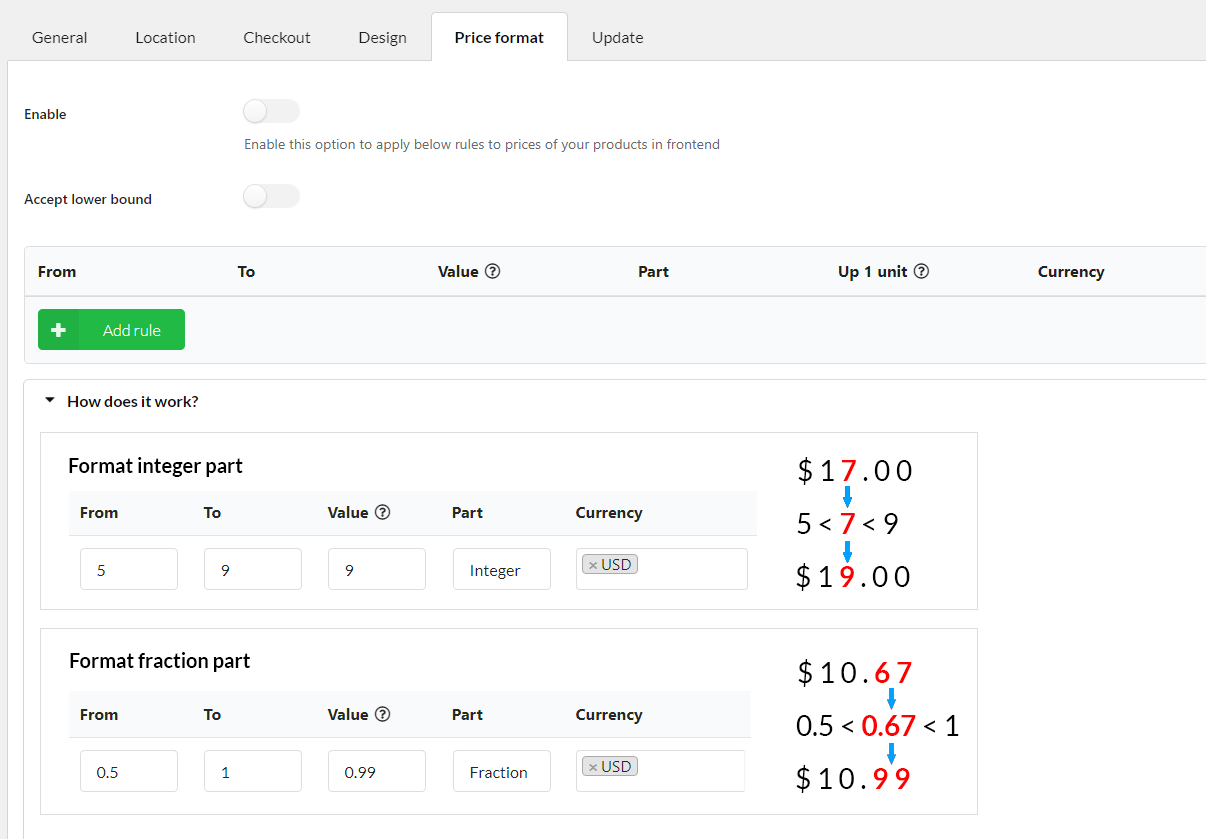Viewport: 1206px width, 839px height.
Task: Click the From field containing 0.5
Action: [x=129, y=772]
